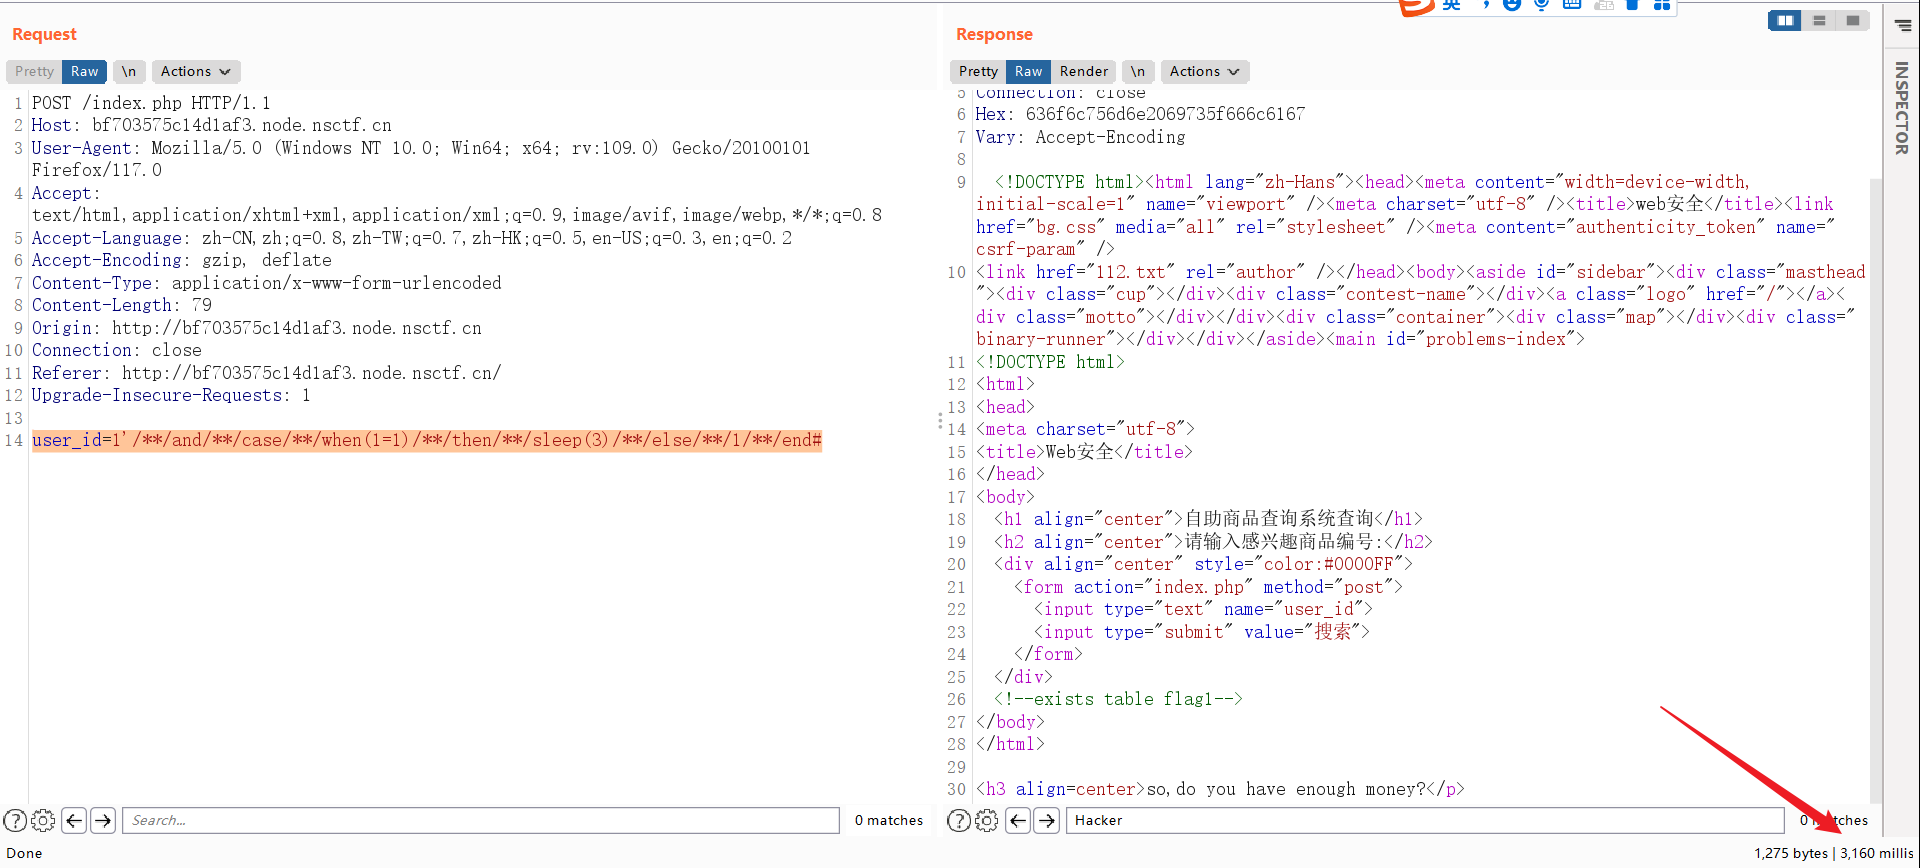Switch Response view to Pretty tab
The height and width of the screenshot is (868, 1920).
pyautogui.click(x=978, y=71)
